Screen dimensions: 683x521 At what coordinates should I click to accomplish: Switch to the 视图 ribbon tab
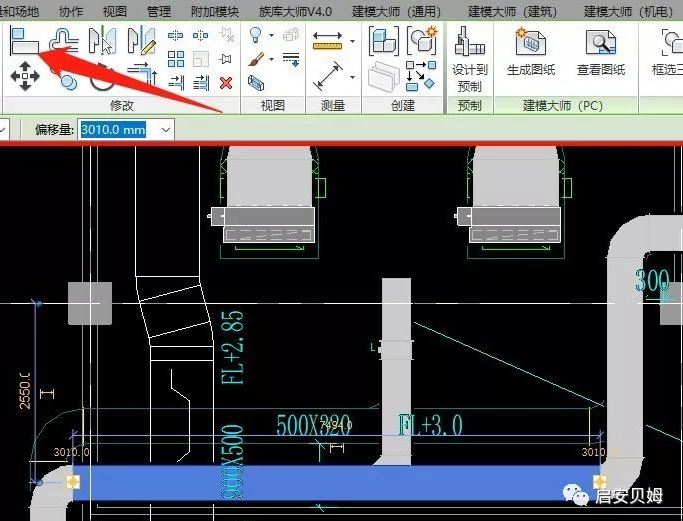115,11
